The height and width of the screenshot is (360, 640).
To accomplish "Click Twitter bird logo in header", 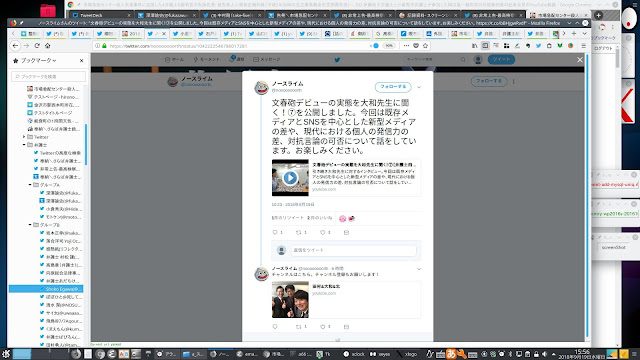I will [337, 60].
